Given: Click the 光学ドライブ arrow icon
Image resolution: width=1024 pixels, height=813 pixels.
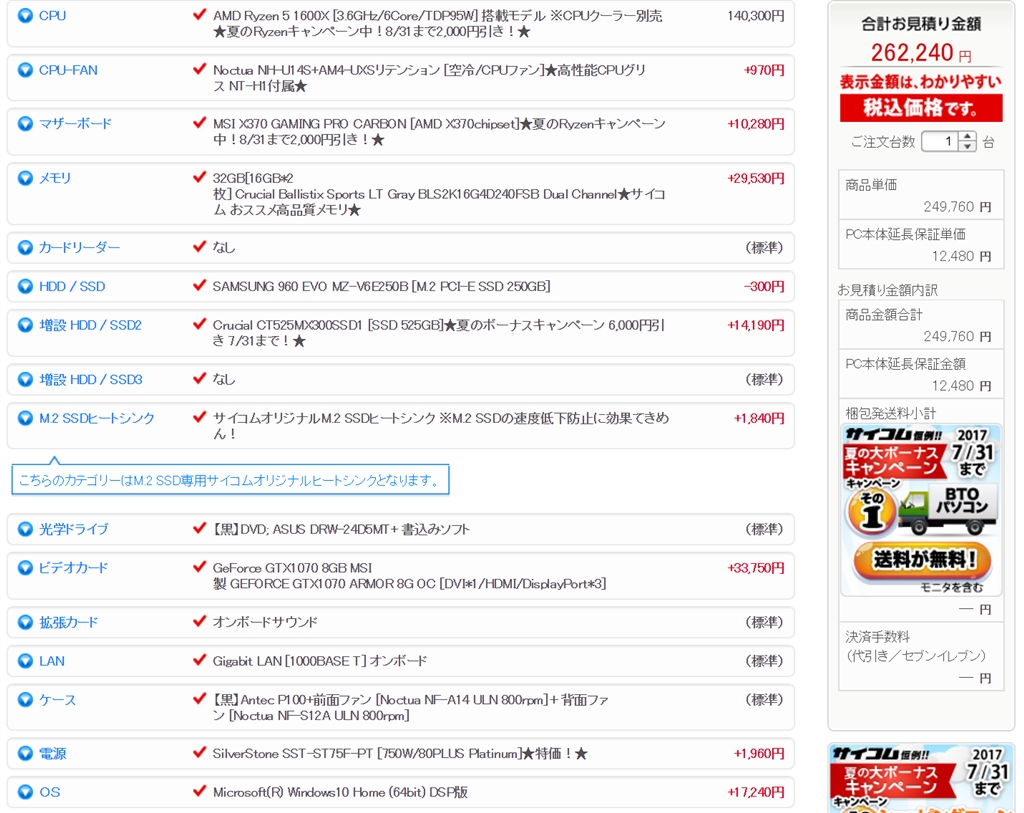Looking at the screenshot, I should 25,529.
